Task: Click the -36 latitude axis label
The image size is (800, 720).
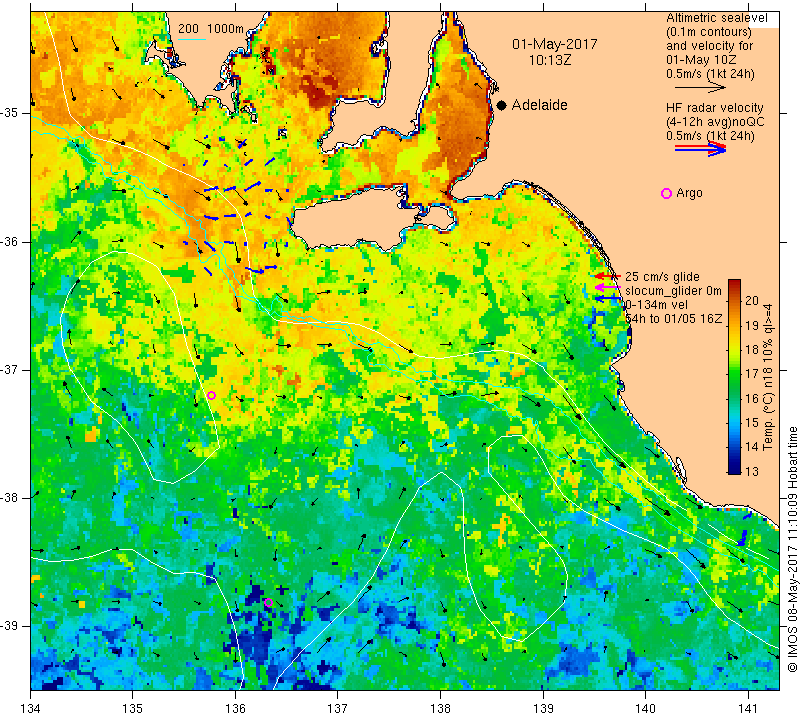Action: [10, 241]
